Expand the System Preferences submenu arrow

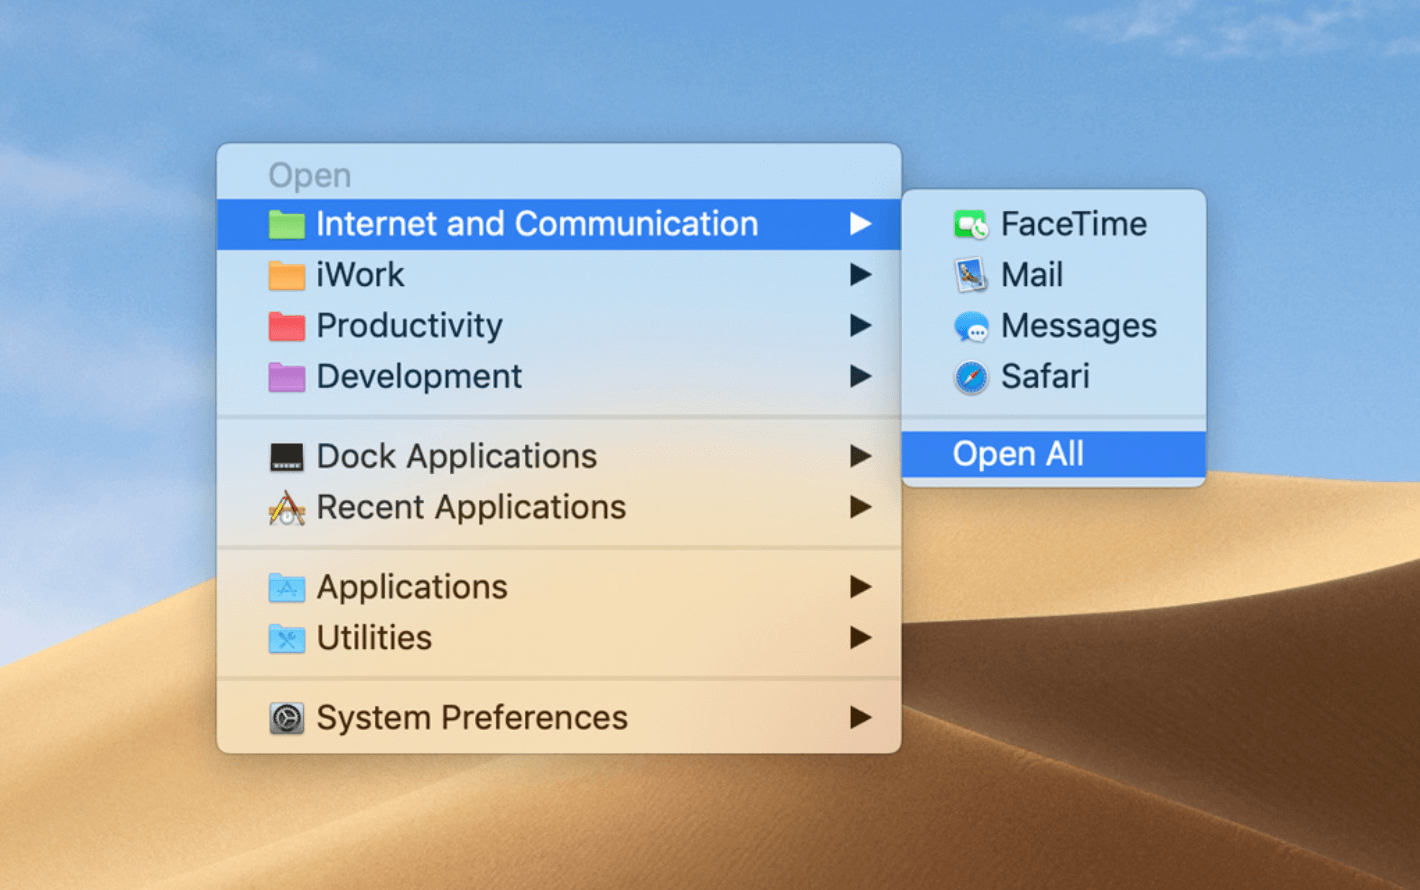(860, 717)
